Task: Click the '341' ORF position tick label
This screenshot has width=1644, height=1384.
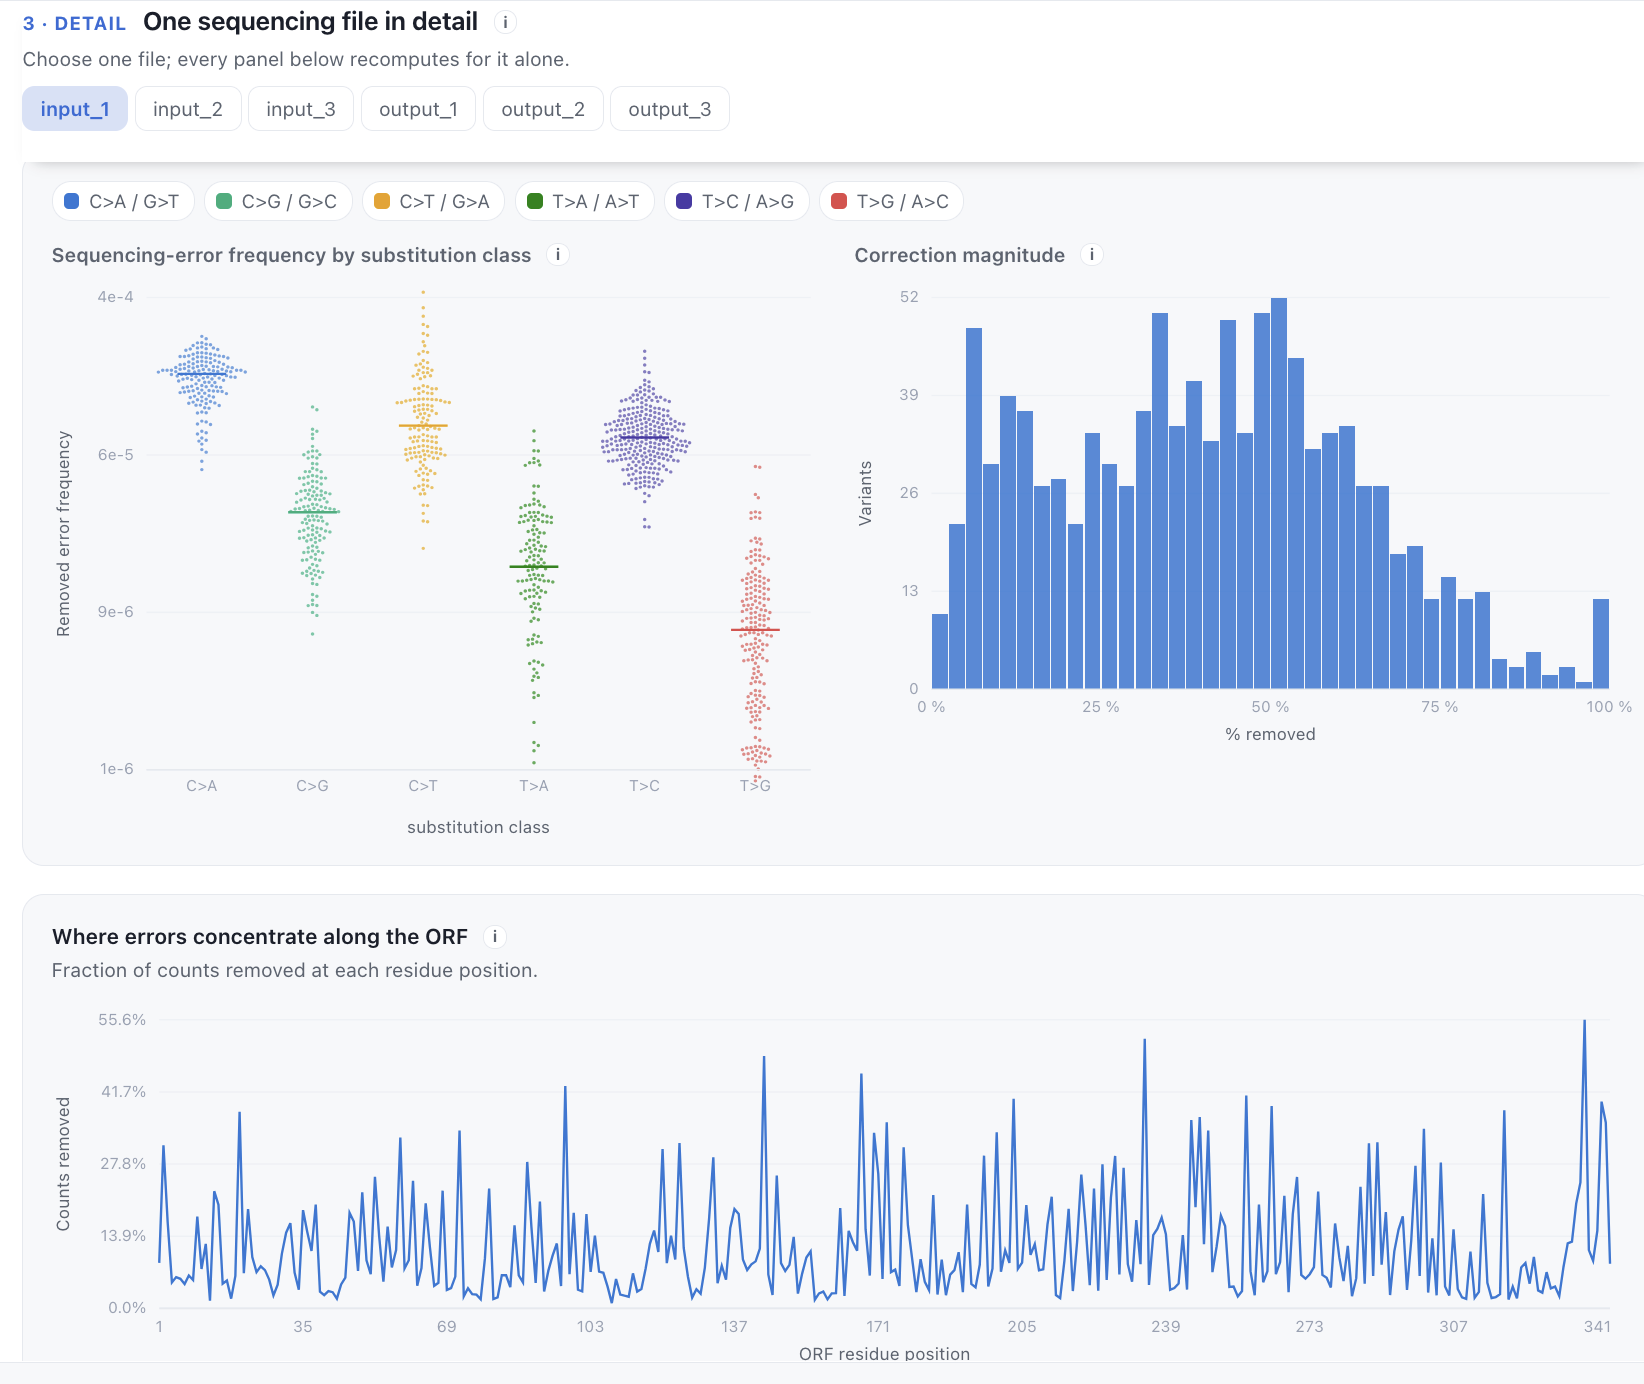Action: click(x=1597, y=1327)
